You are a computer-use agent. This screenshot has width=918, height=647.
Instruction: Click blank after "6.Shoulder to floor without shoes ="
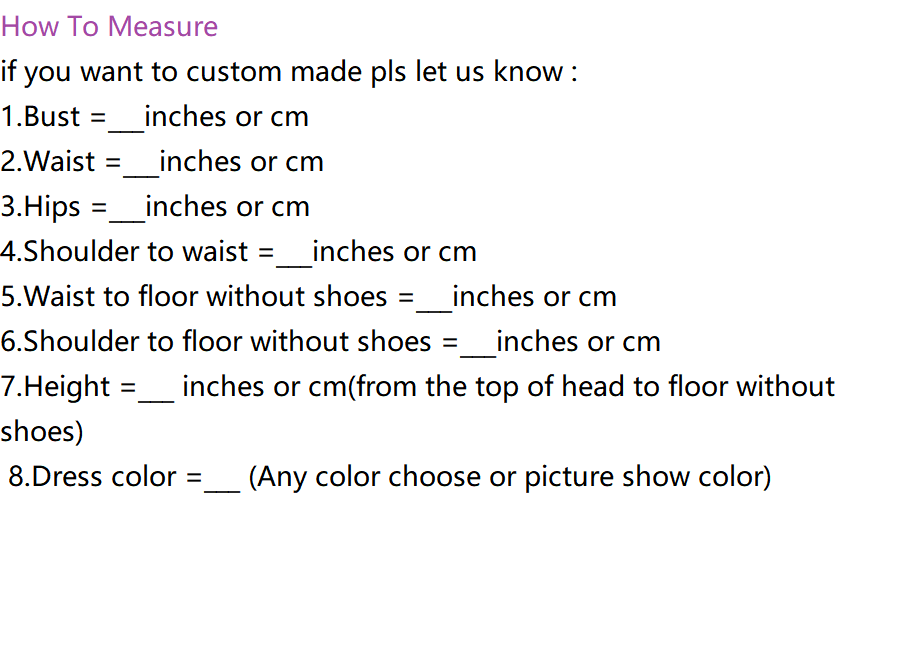pos(478,345)
